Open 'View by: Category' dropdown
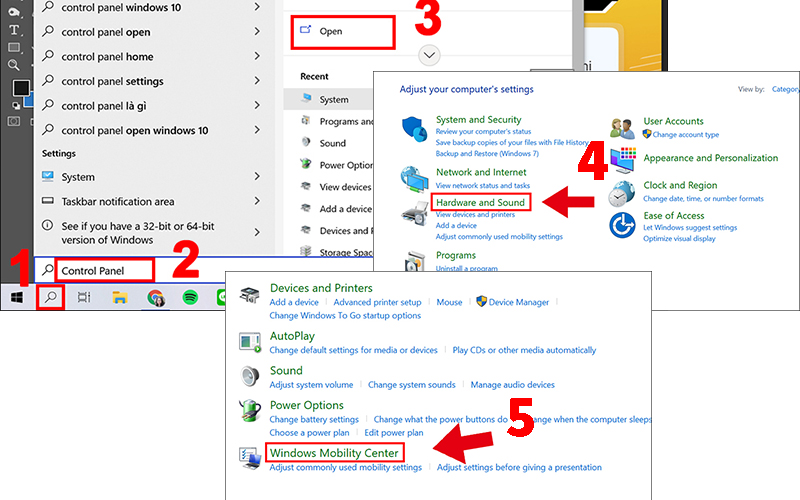 click(785, 89)
